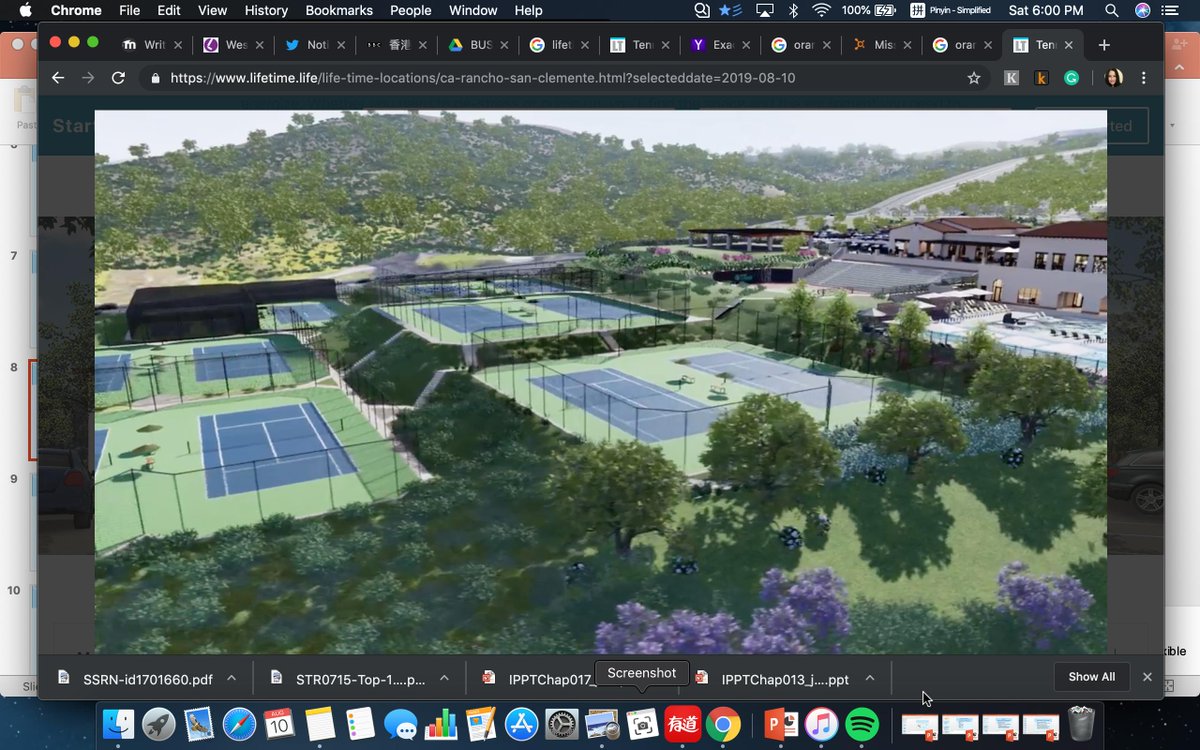Viewport: 1200px width, 750px height.
Task: Launch Launchpad rocket in Dock
Action: click(x=158, y=724)
